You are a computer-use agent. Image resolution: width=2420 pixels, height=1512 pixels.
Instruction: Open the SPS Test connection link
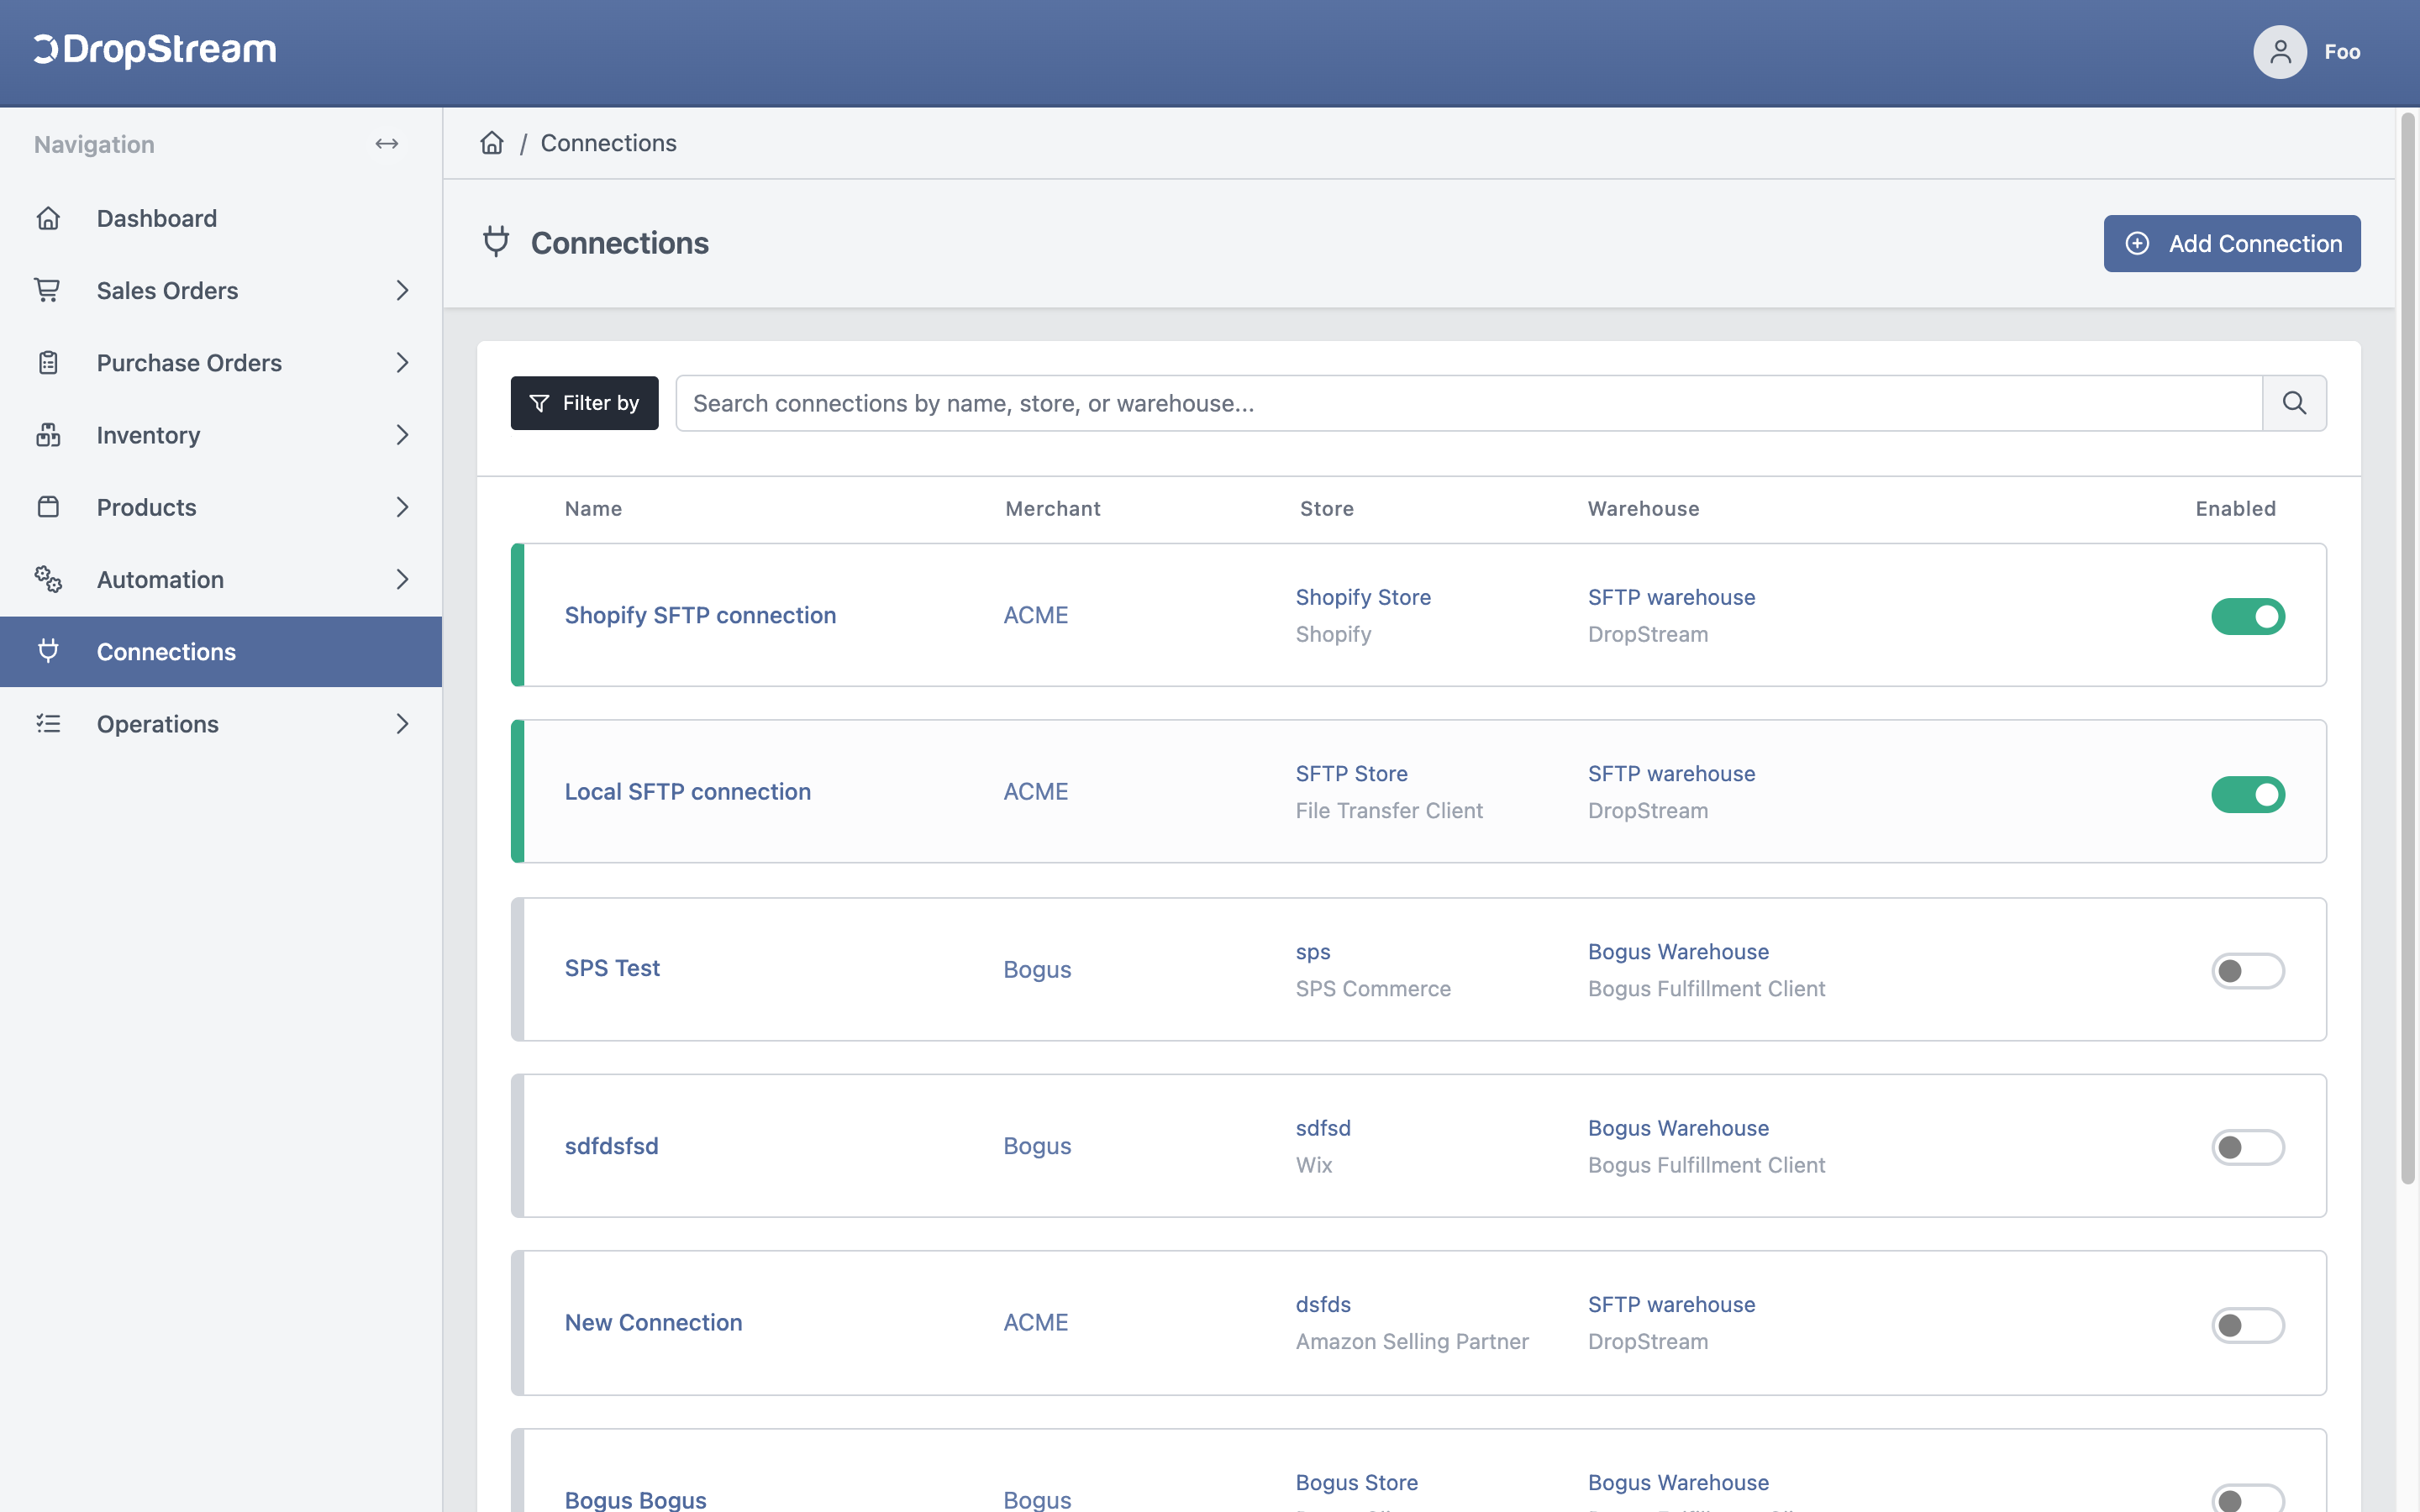(x=612, y=968)
